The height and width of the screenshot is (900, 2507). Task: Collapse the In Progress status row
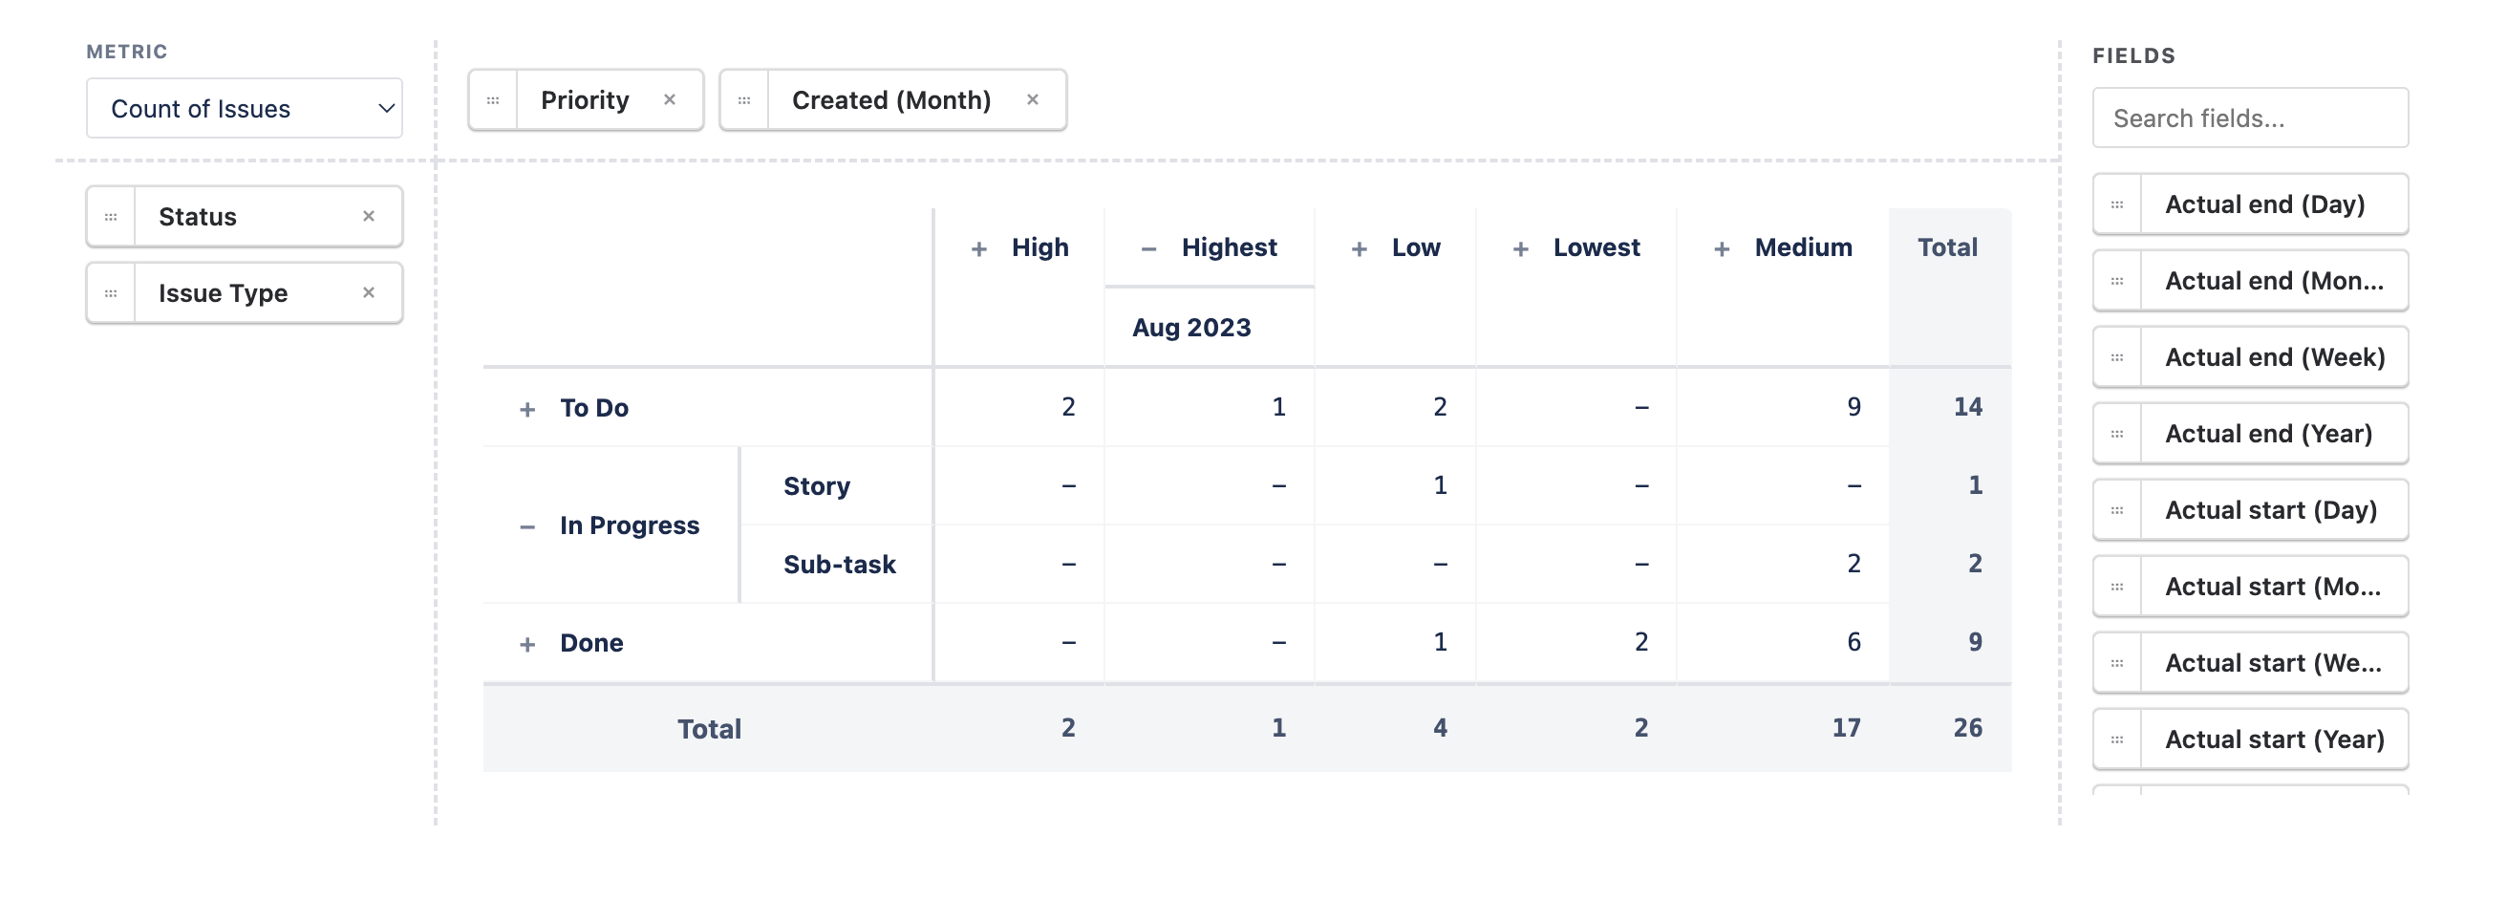coord(527,527)
